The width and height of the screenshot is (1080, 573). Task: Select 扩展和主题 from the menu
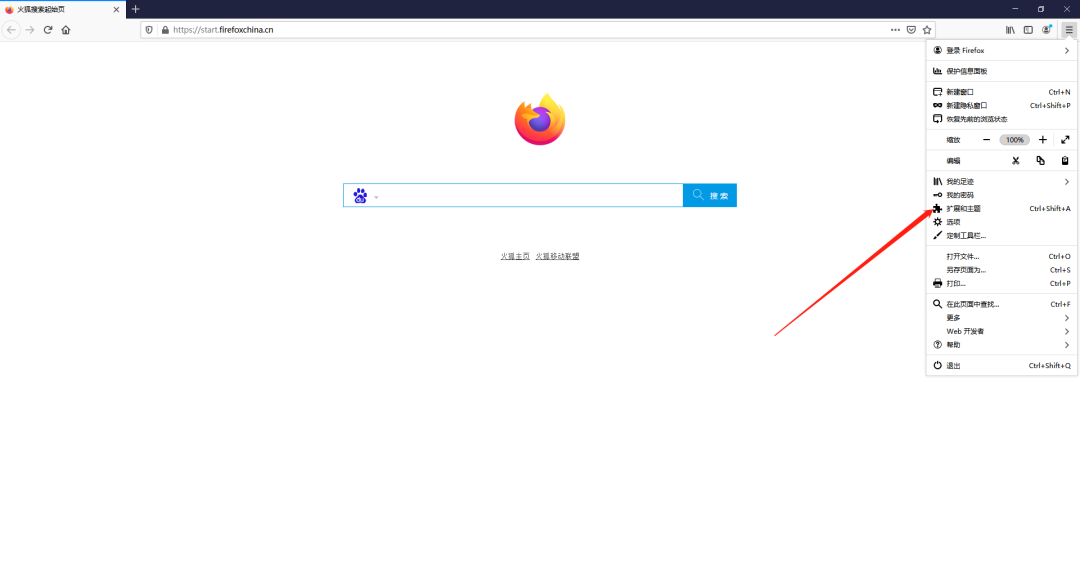coord(964,209)
